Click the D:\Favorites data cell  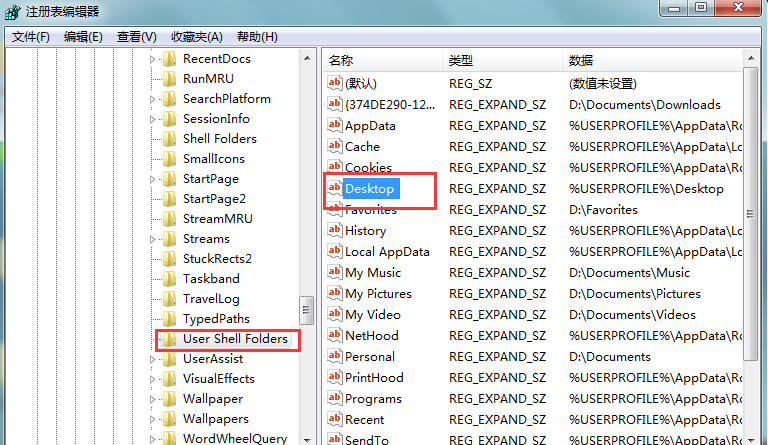click(x=603, y=210)
